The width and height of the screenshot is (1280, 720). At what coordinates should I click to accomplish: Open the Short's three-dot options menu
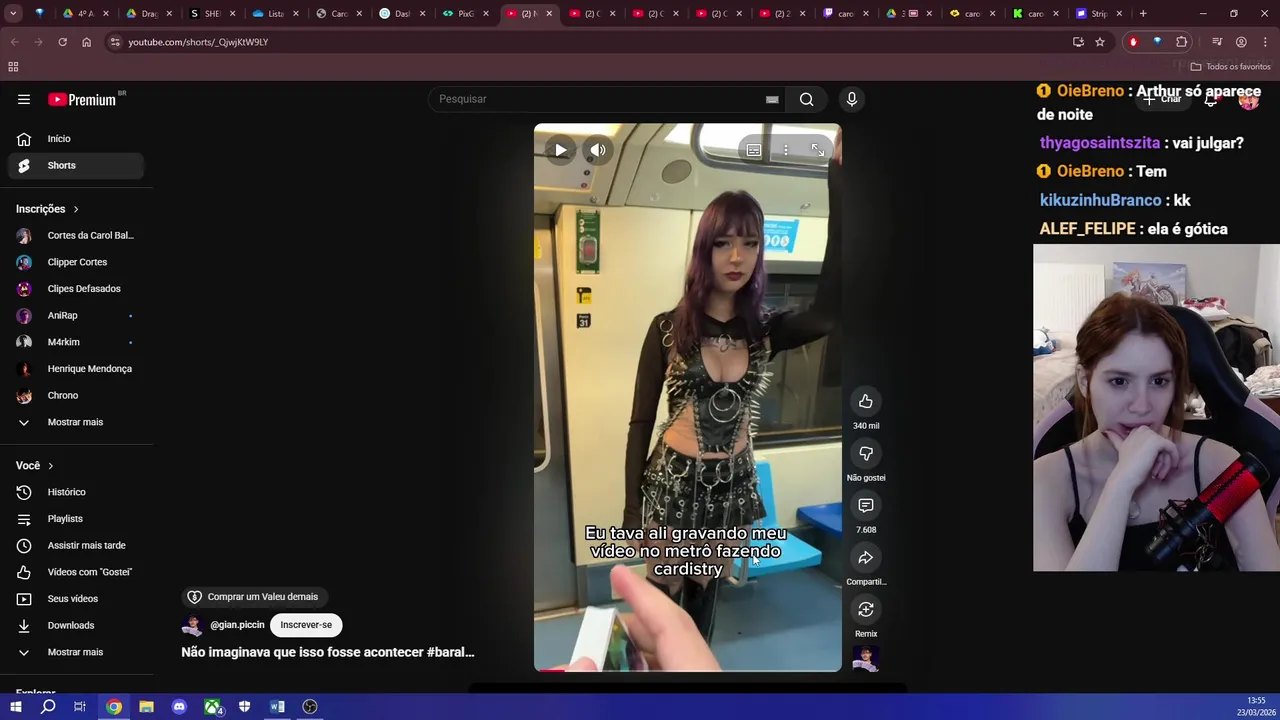coord(786,150)
